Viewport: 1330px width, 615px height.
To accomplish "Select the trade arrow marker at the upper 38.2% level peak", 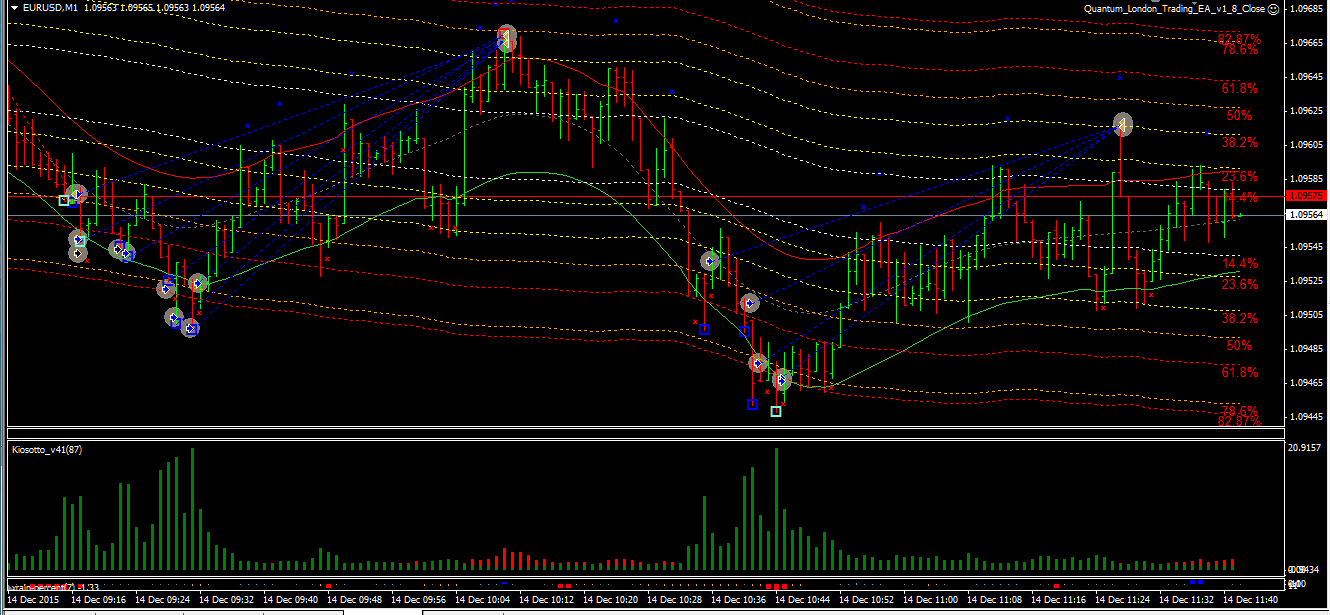I will [x=1123, y=125].
